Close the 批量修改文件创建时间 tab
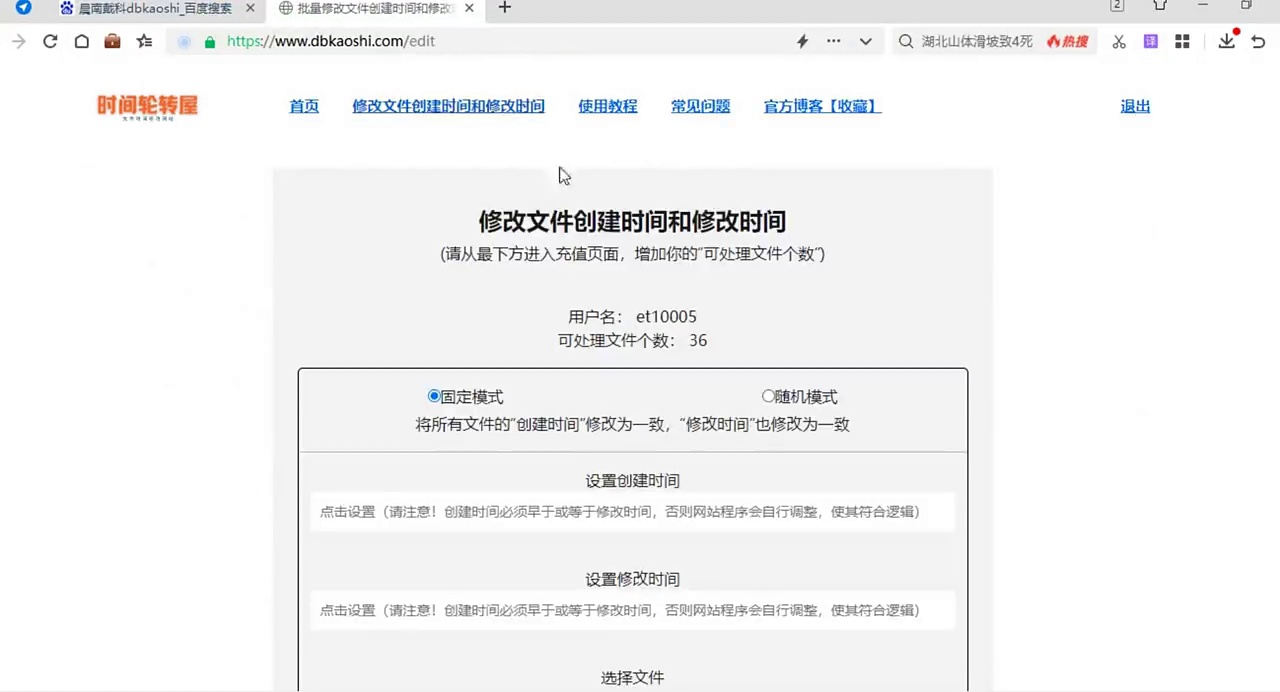Screen dimensions: 1280x692 [469, 8]
